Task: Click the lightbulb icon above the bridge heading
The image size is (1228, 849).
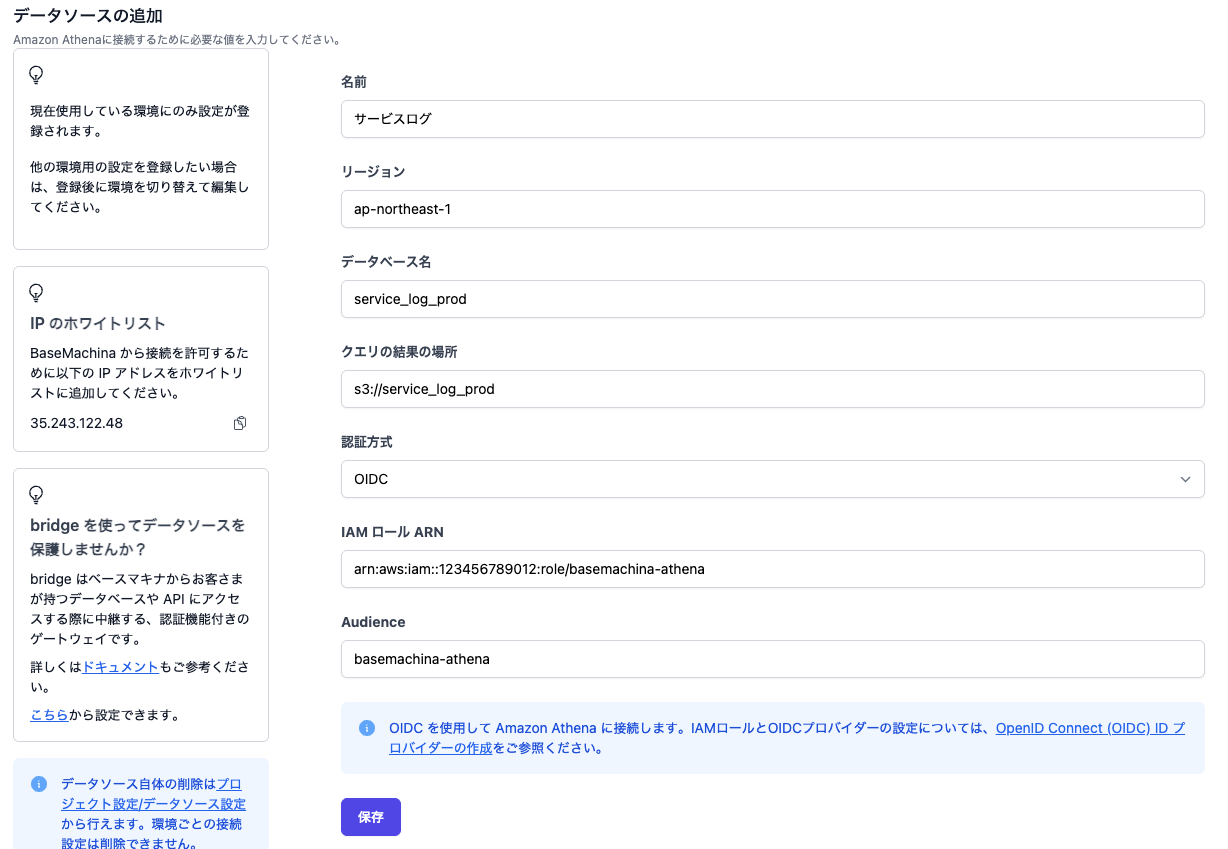Action: click(37, 495)
